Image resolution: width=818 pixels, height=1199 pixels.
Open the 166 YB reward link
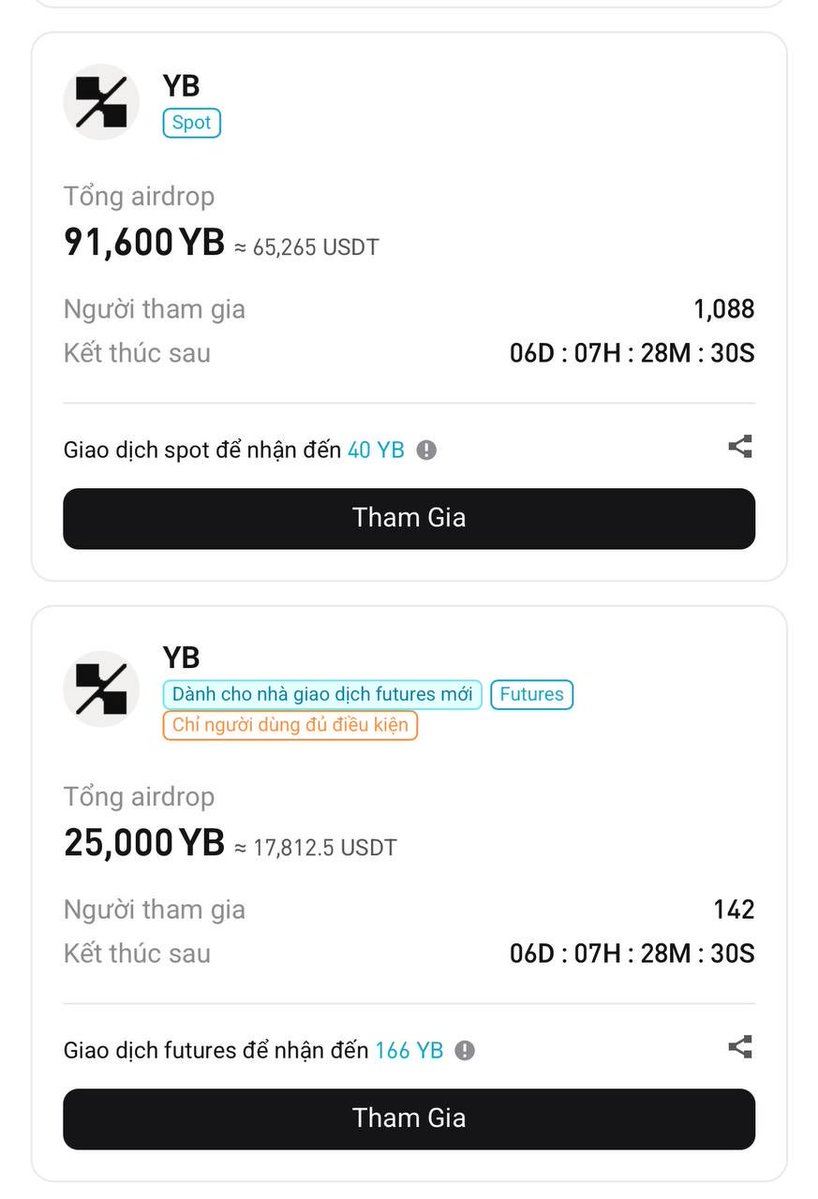tap(409, 1051)
